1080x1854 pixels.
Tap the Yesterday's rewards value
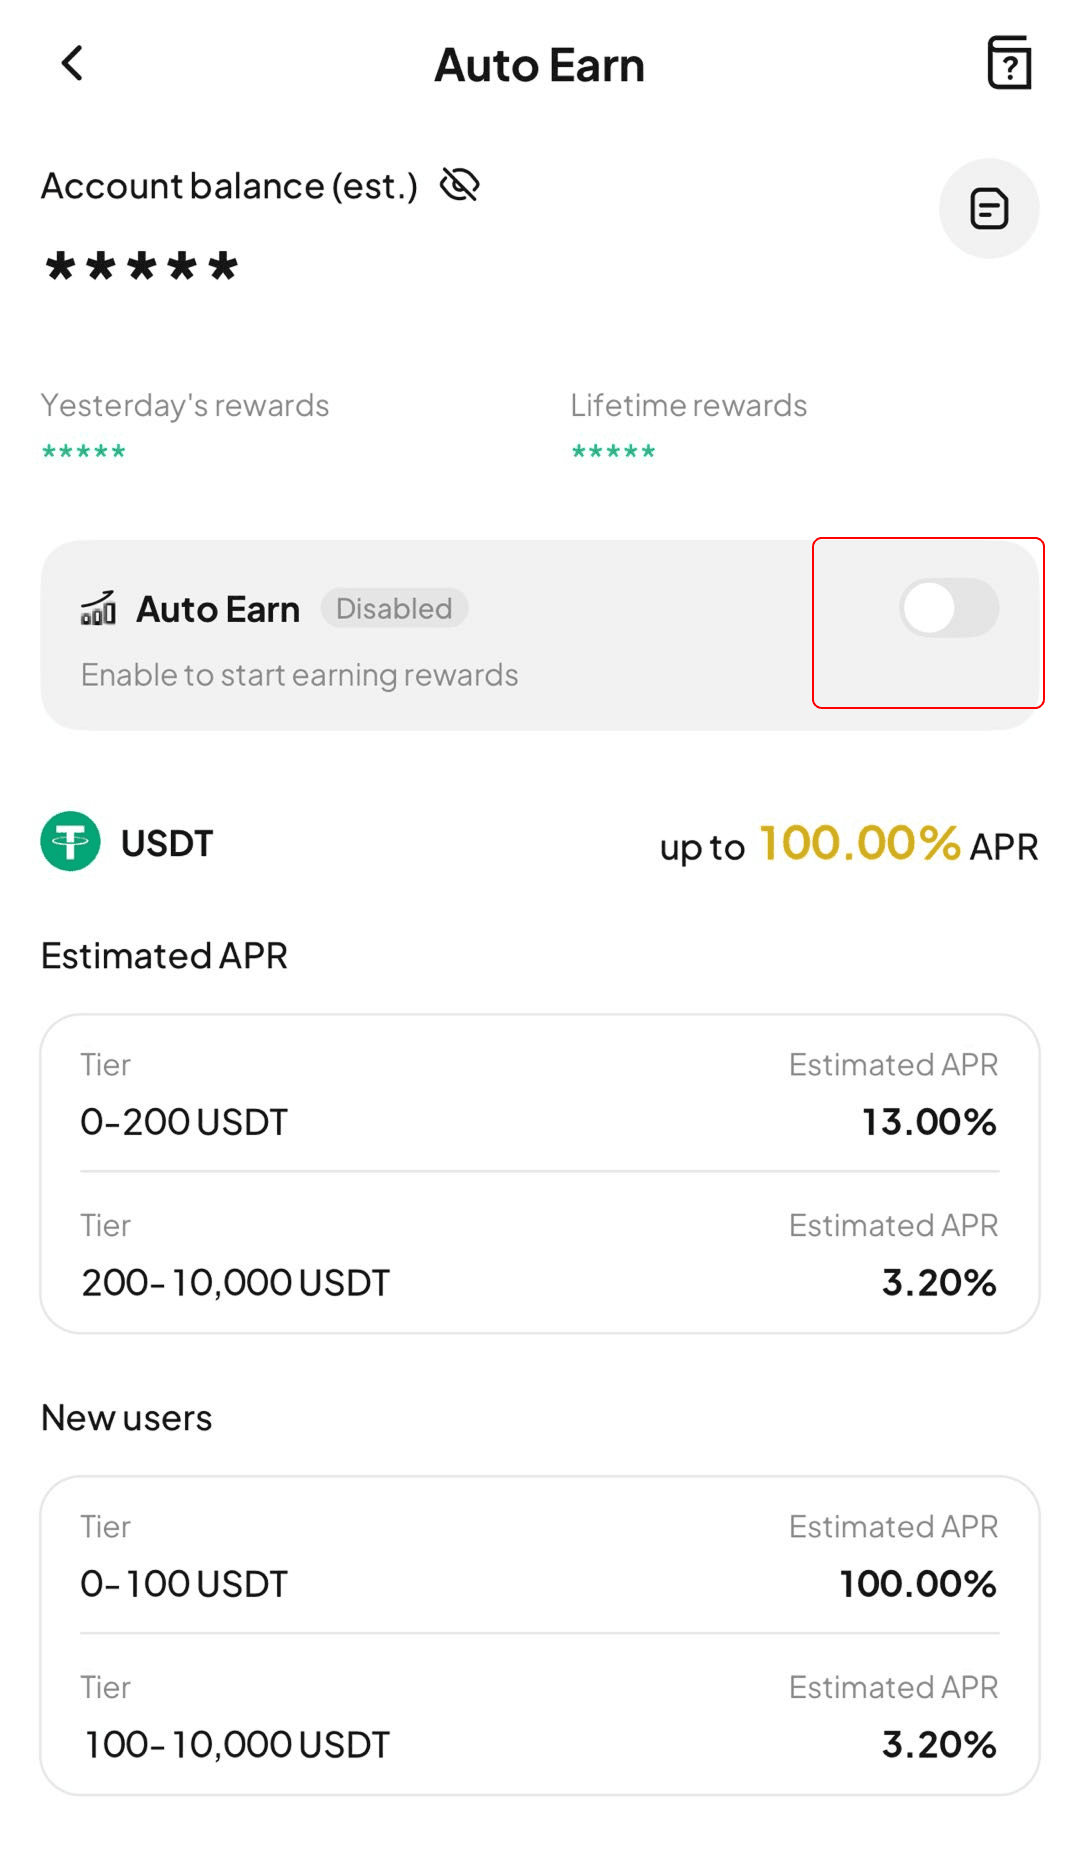84,452
